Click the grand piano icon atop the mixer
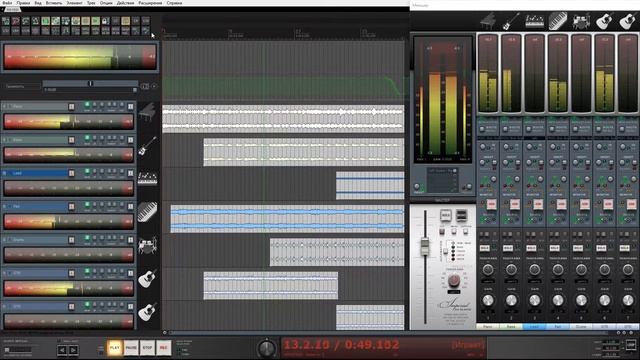The height and width of the screenshot is (360, 640). tap(488, 21)
